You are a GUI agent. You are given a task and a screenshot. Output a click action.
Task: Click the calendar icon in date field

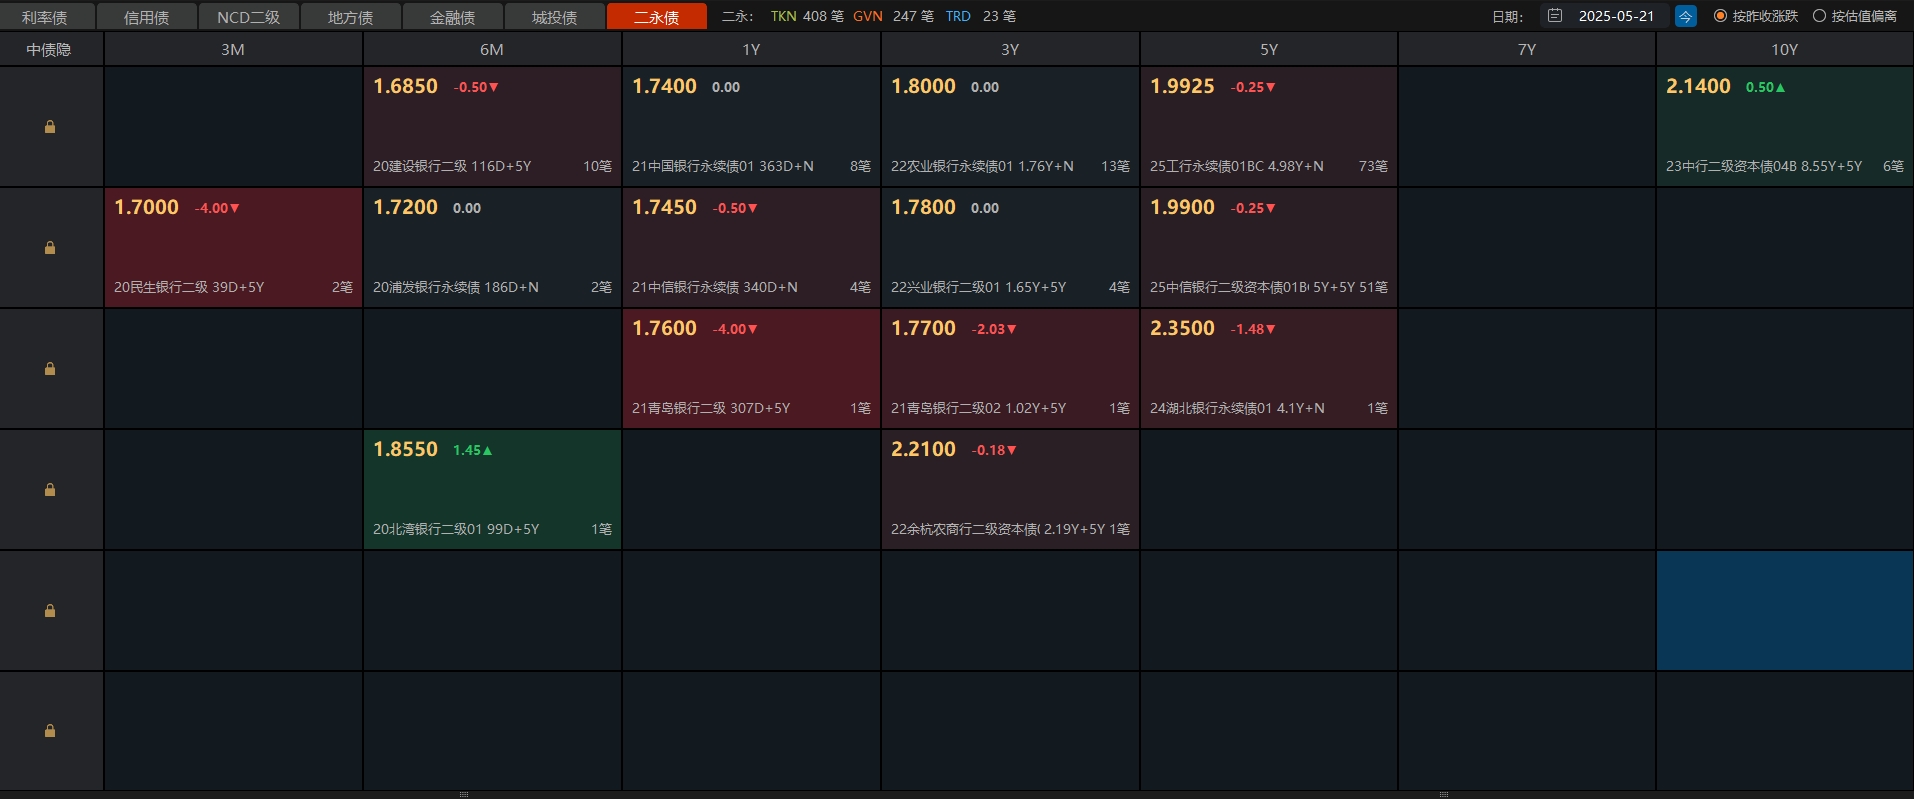[x=1555, y=16]
